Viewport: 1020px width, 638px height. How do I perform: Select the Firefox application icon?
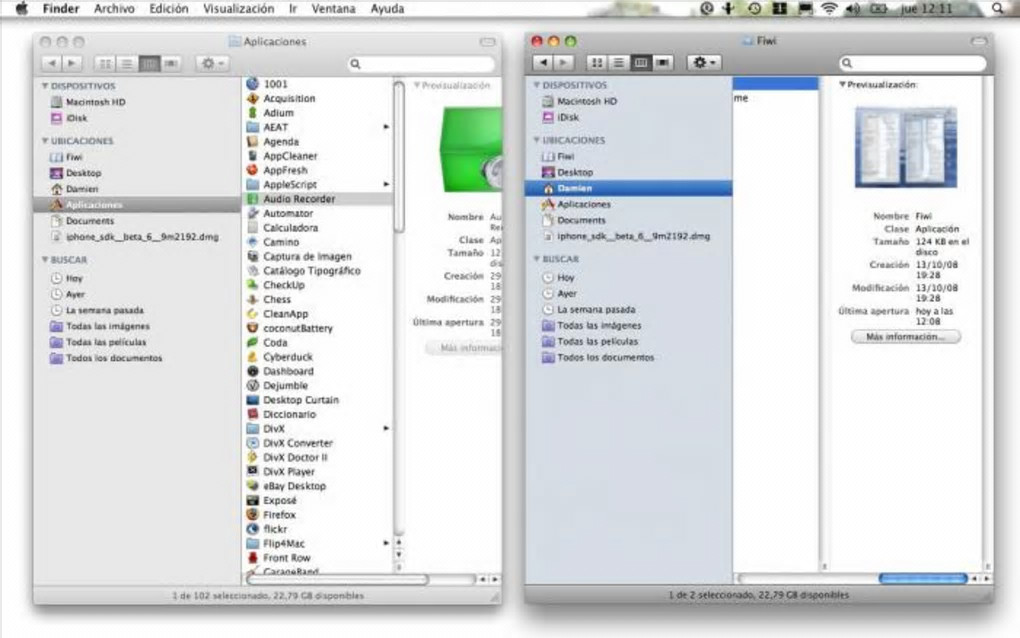tap(253, 514)
